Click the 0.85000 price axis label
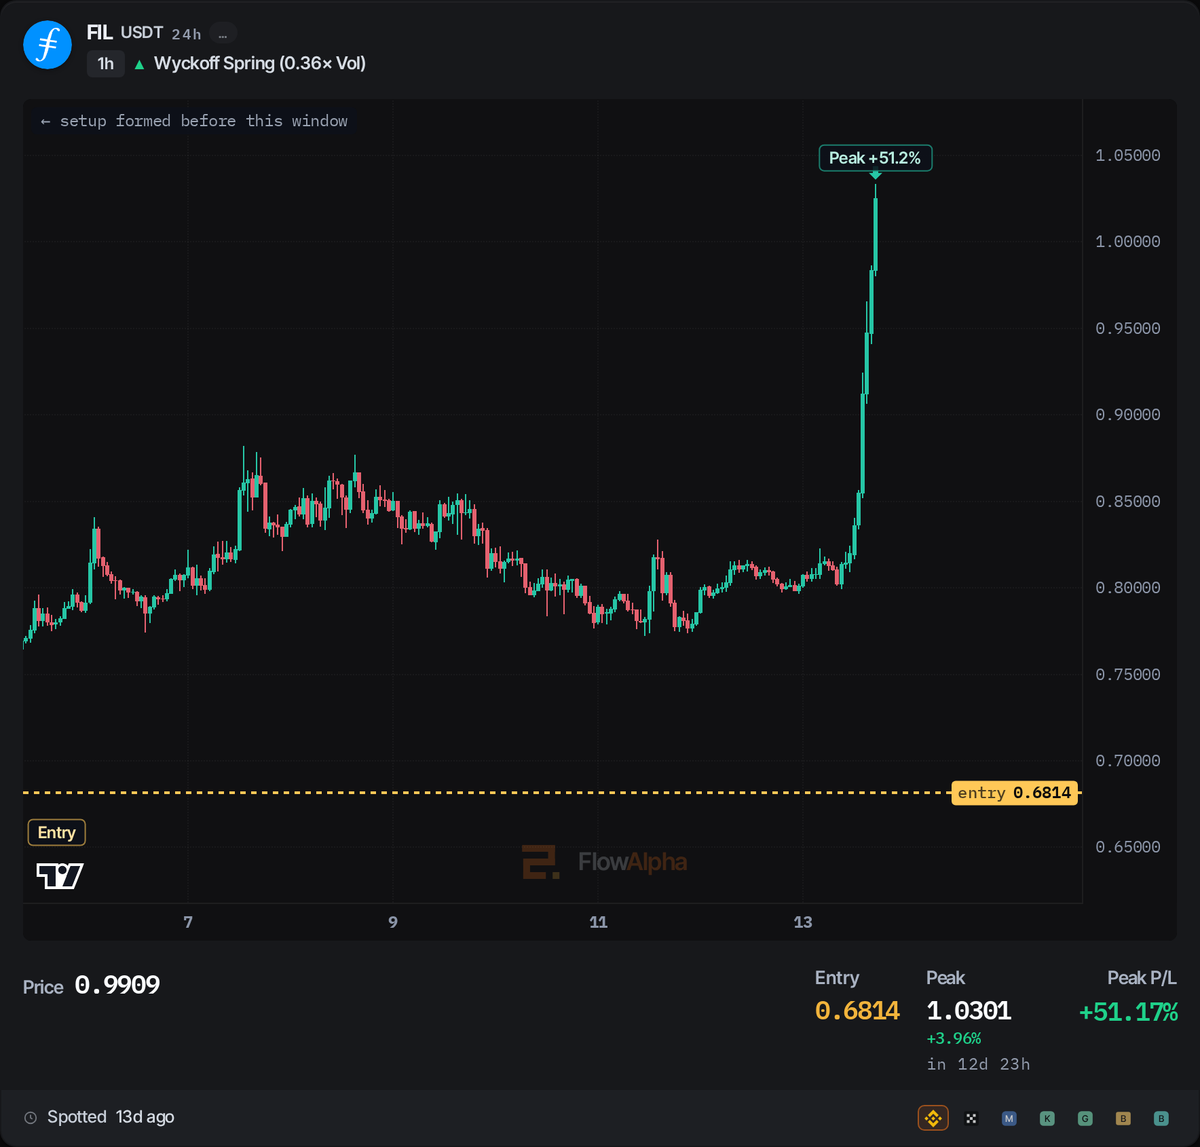 [1128, 501]
